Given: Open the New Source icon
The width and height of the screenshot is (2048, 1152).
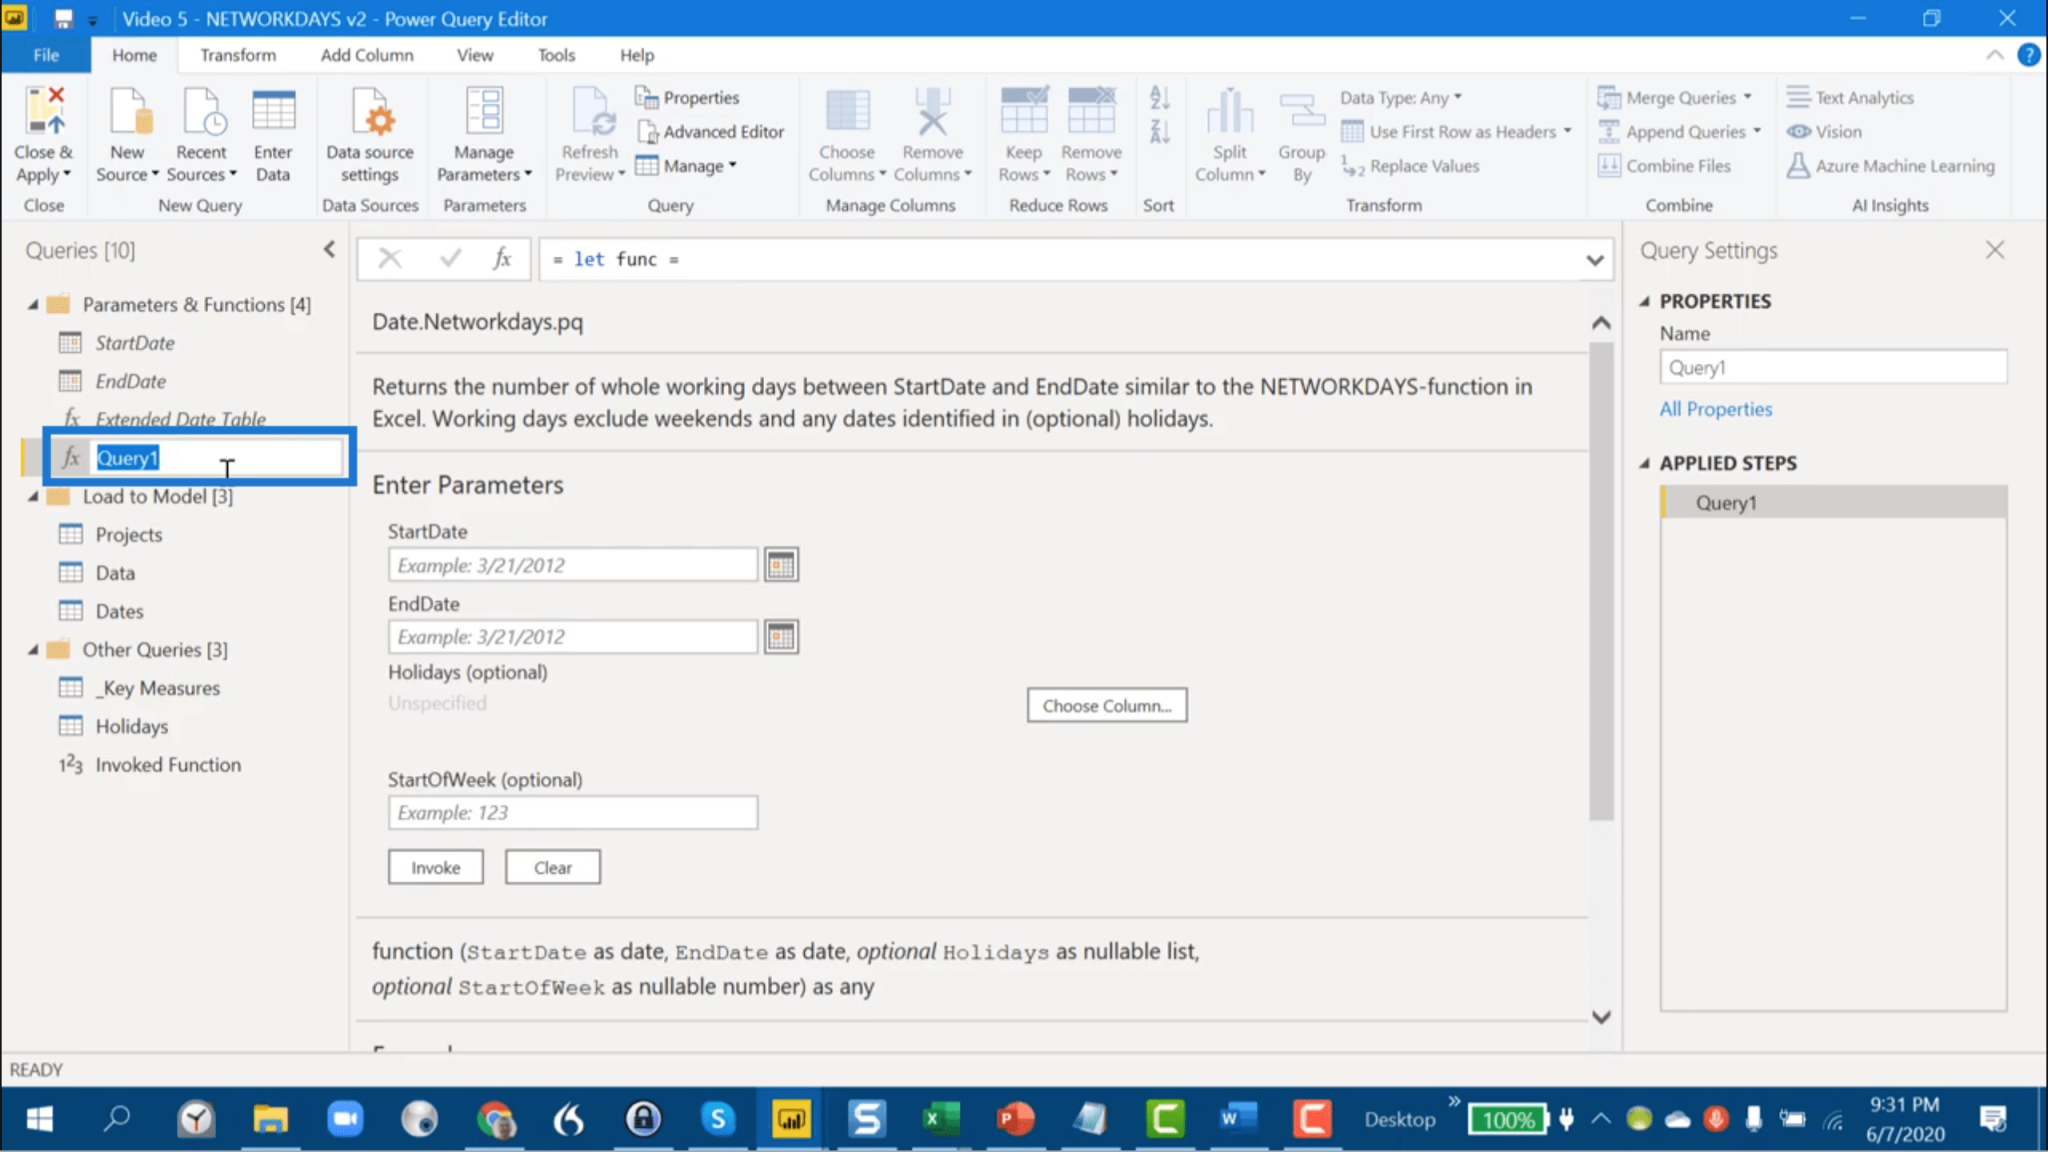Looking at the screenshot, I should click(x=128, y=110).
